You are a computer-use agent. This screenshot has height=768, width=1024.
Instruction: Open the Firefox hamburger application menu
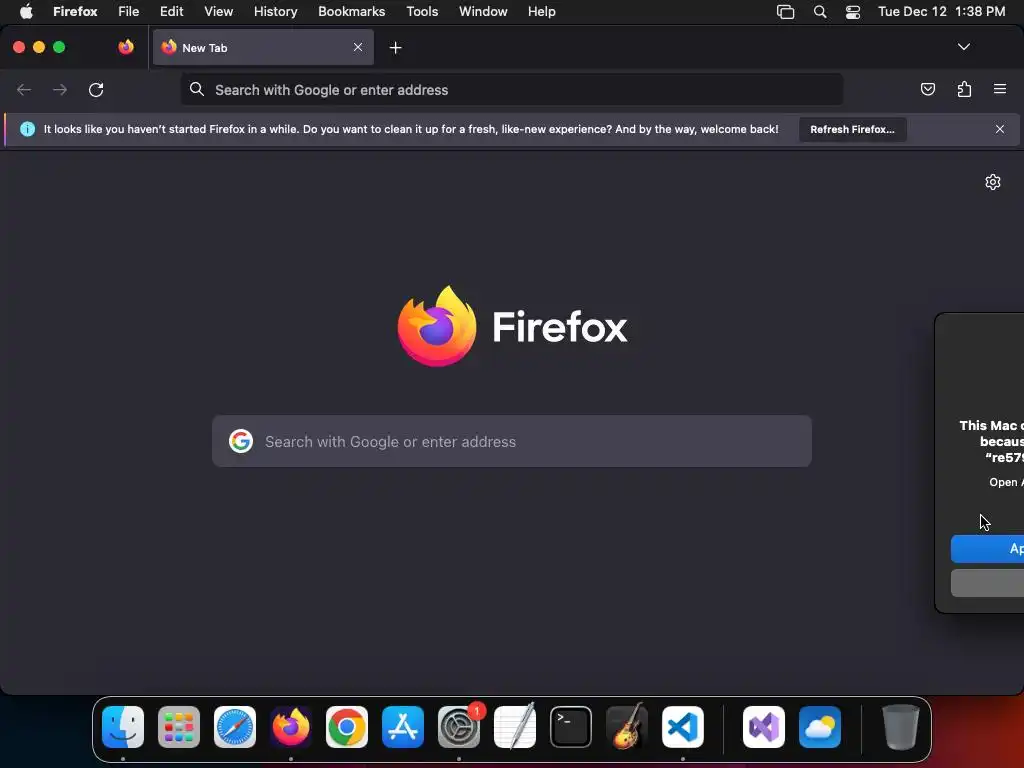[x=1000, y=89]
